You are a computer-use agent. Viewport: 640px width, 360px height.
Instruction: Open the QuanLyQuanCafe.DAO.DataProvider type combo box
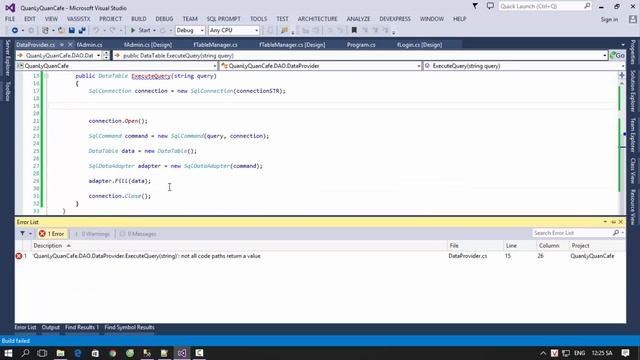(x=320, y=66)
